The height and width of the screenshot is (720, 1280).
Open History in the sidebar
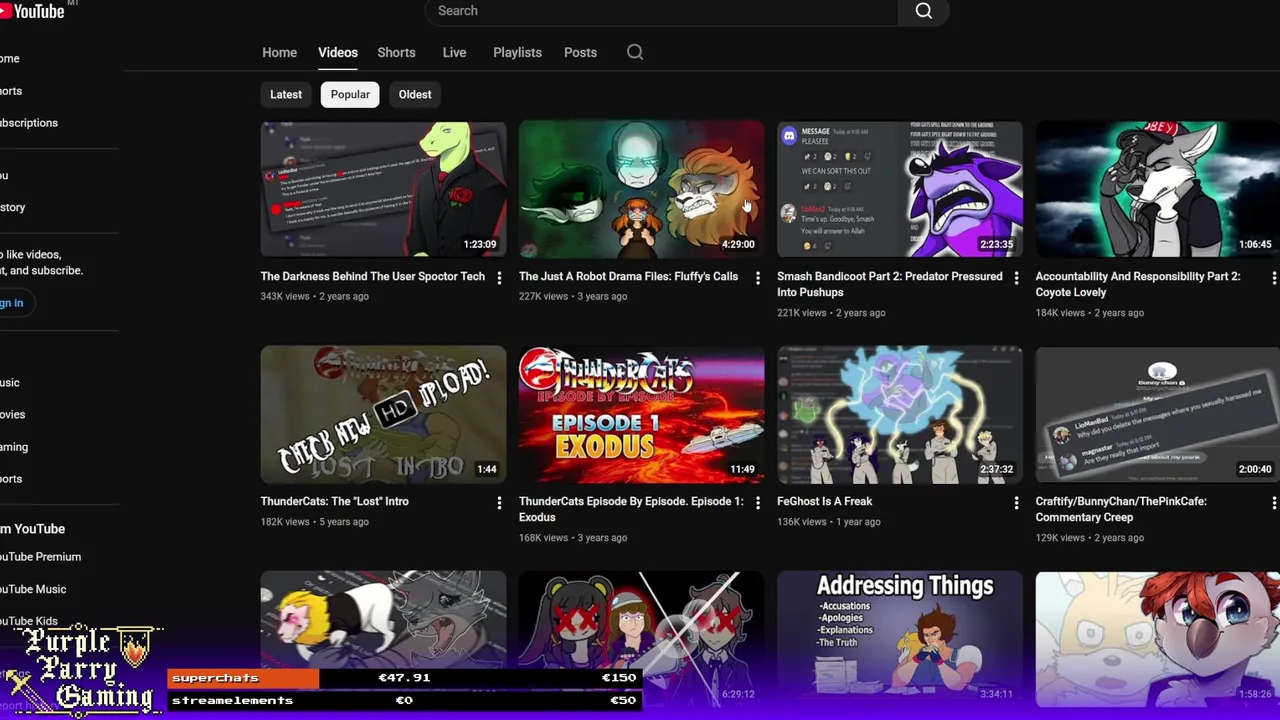(x=13, y=207)
